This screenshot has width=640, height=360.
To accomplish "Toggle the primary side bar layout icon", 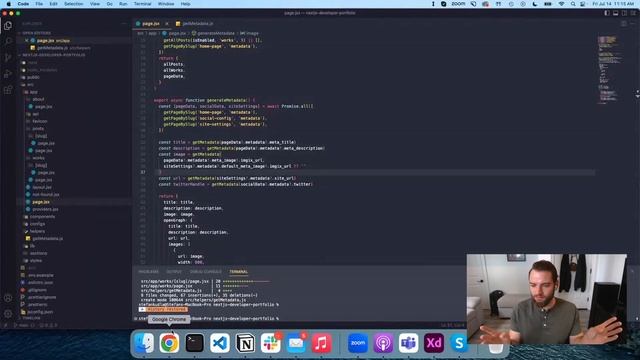I will [x=607, y=13].
